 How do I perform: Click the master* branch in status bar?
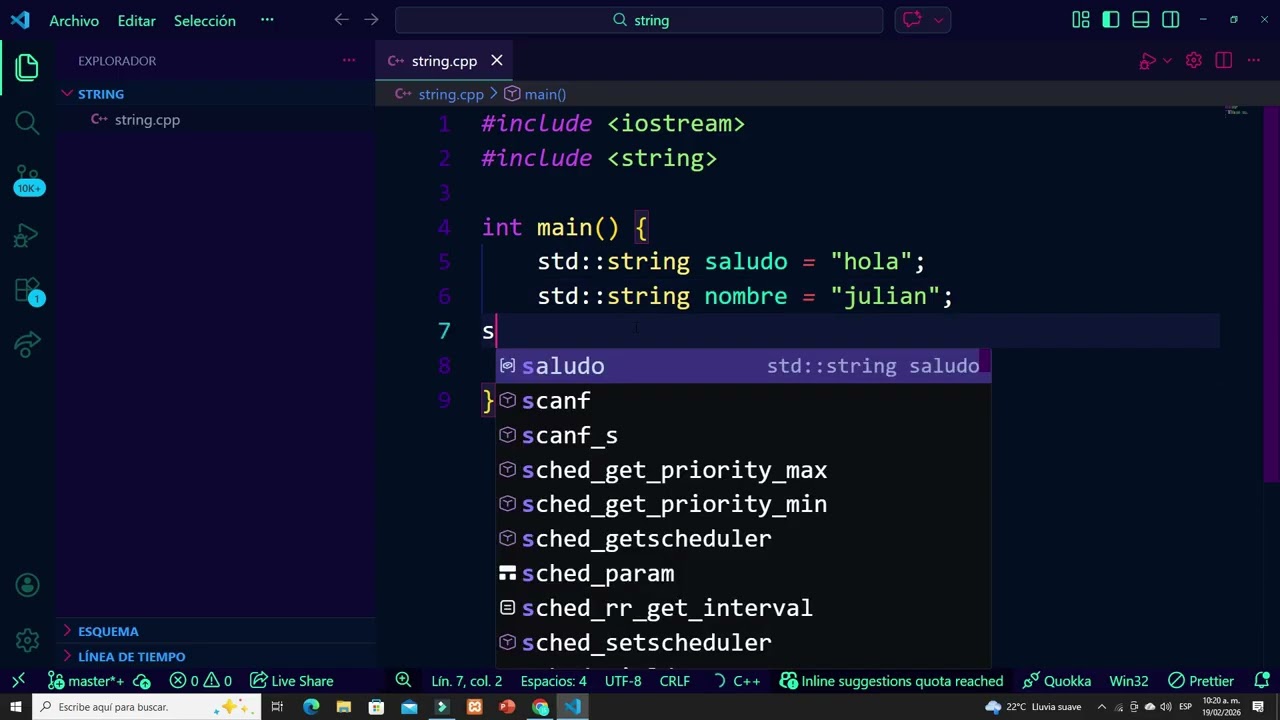[x=86, y=681]
